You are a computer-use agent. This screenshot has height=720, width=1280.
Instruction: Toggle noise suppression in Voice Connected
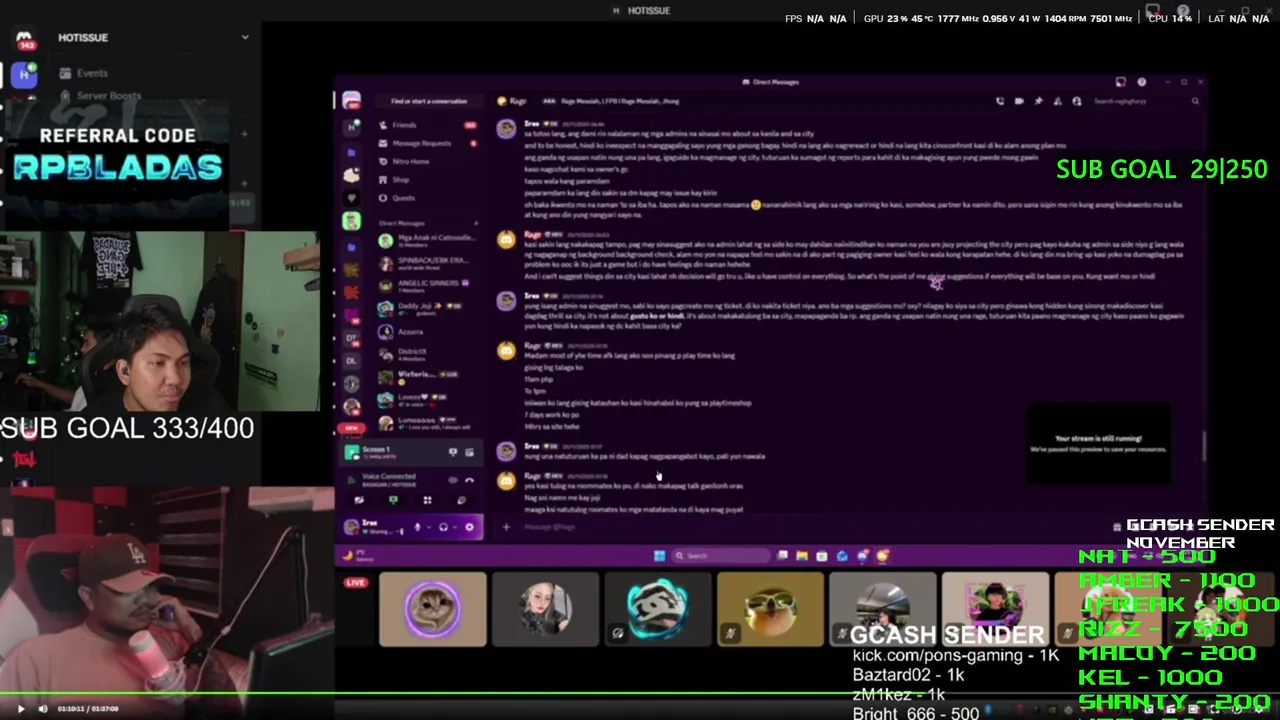click(x=453, y=480)
